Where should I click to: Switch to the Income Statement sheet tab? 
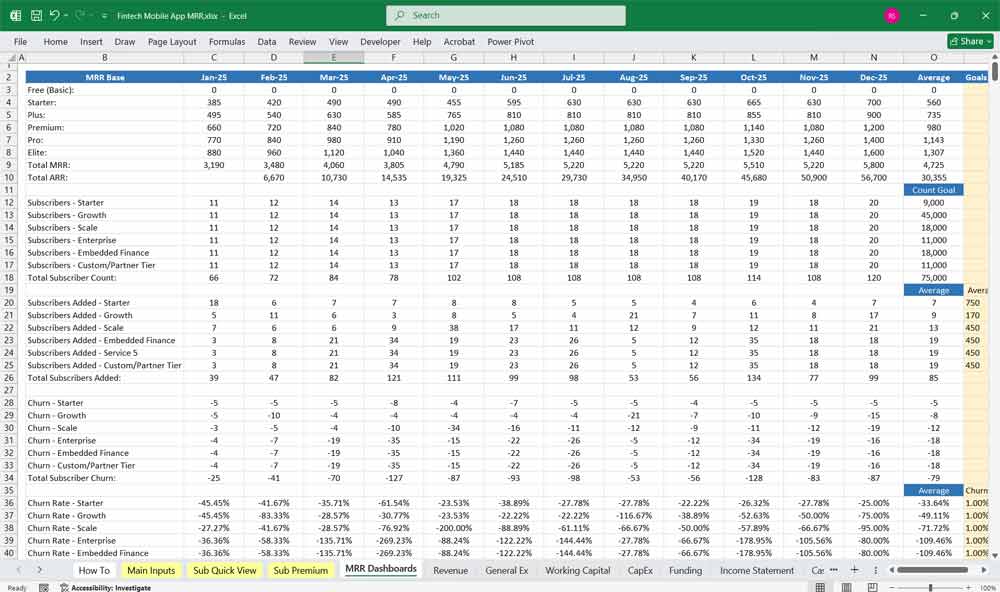[x=757, y=570]
